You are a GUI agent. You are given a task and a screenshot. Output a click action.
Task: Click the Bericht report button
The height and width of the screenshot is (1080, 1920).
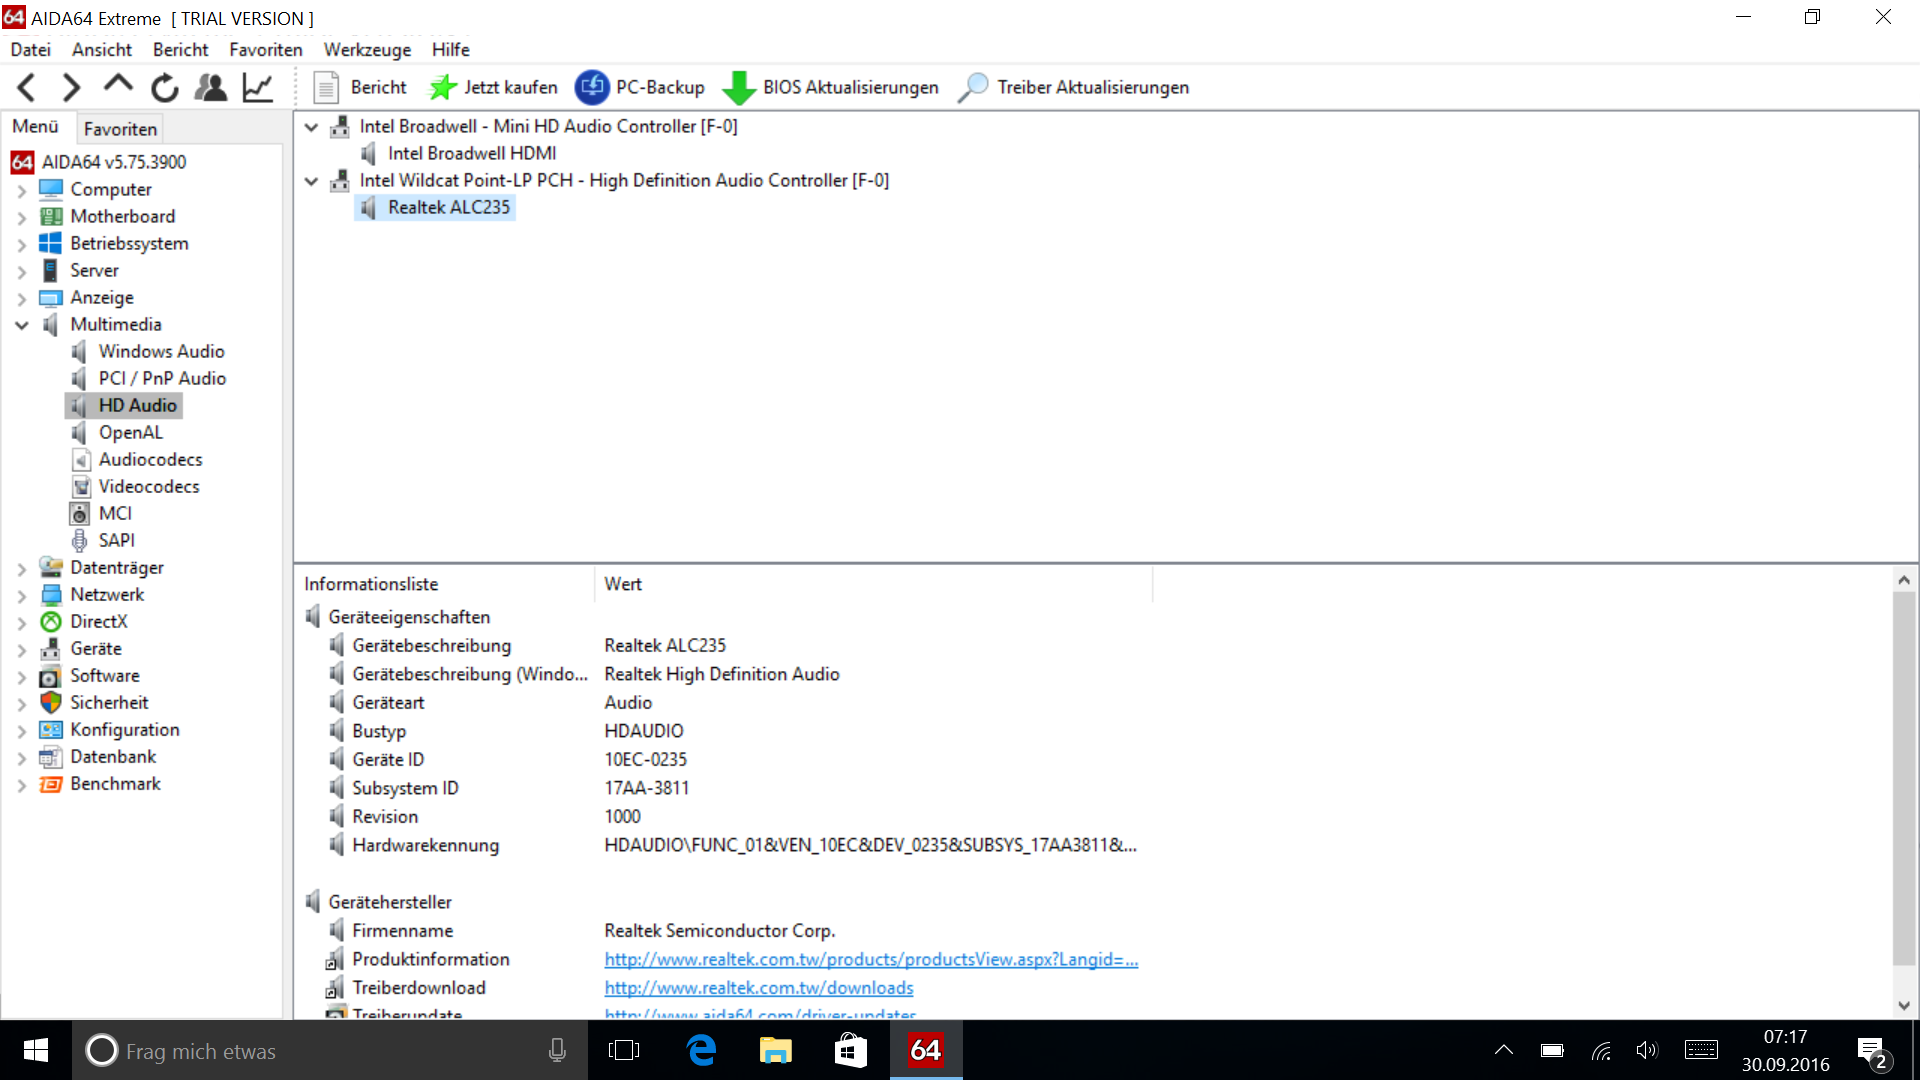pyautogui.click(x=360, y=88)
